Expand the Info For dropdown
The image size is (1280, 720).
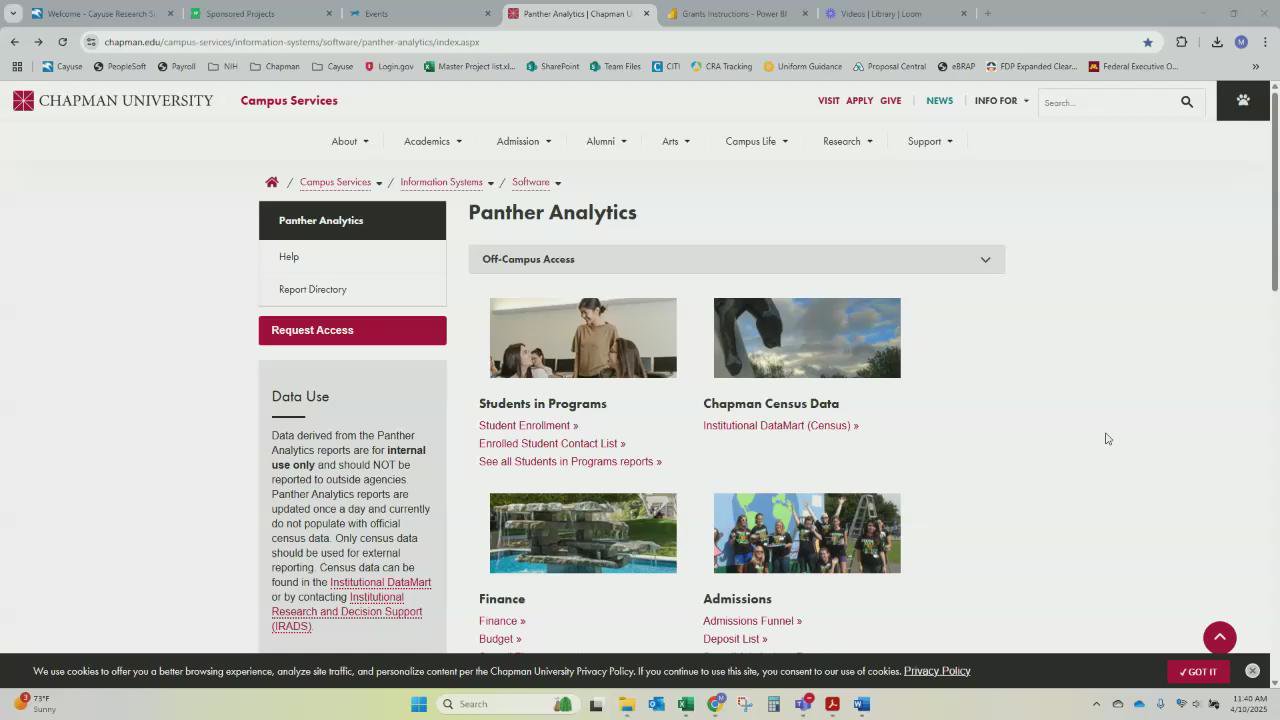pos(1002,101)
